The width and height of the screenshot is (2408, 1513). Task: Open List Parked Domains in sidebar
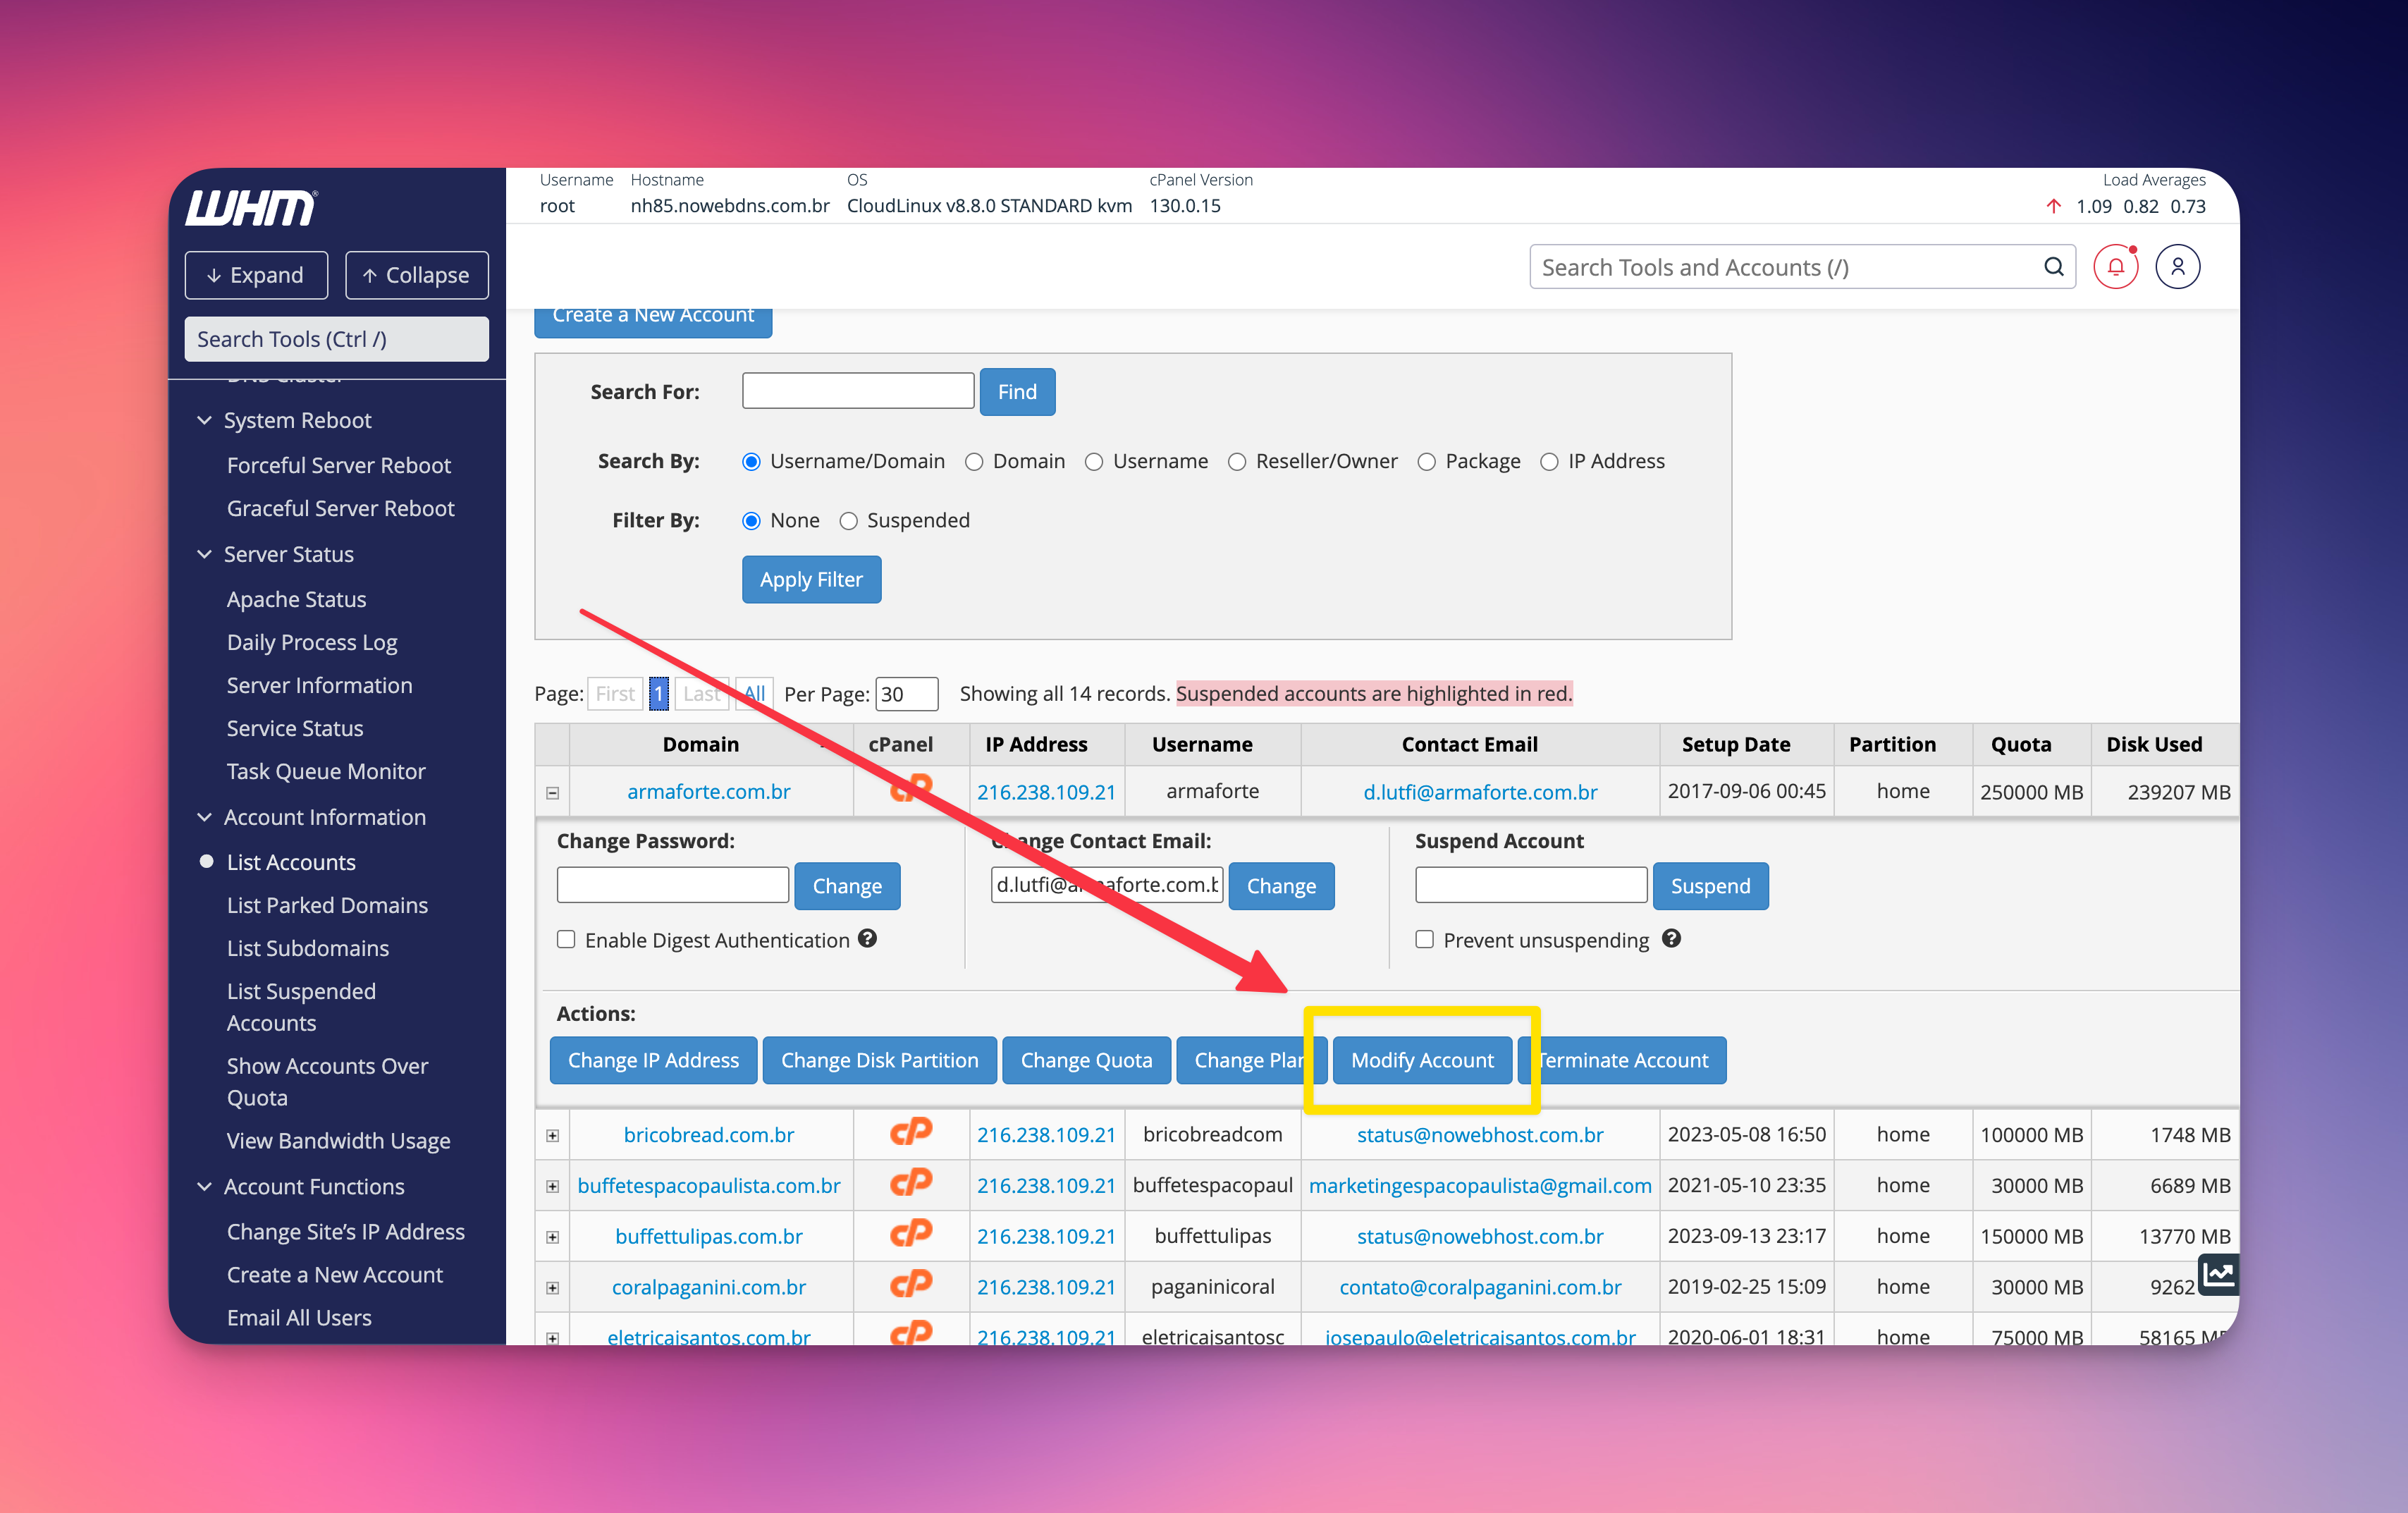[x=327, y=905]
